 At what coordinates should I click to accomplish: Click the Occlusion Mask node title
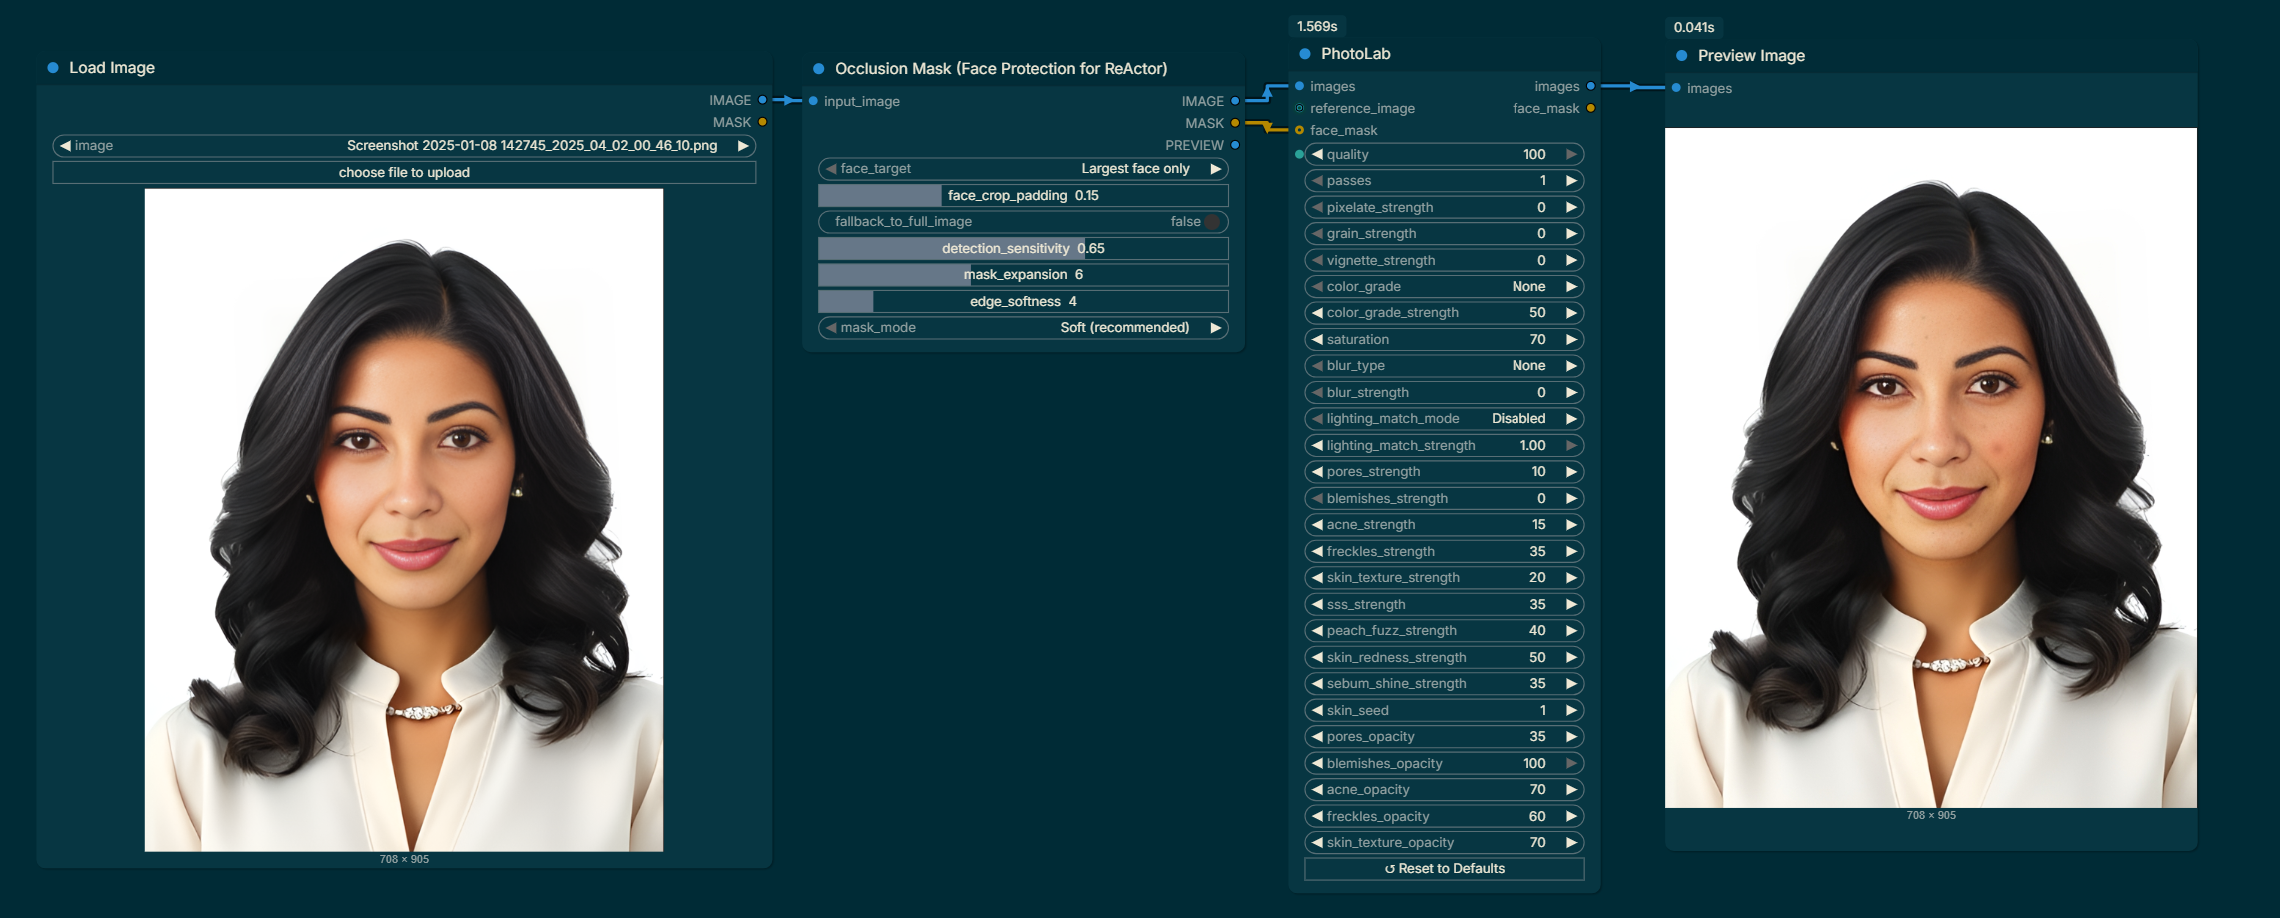[1001, 69]
